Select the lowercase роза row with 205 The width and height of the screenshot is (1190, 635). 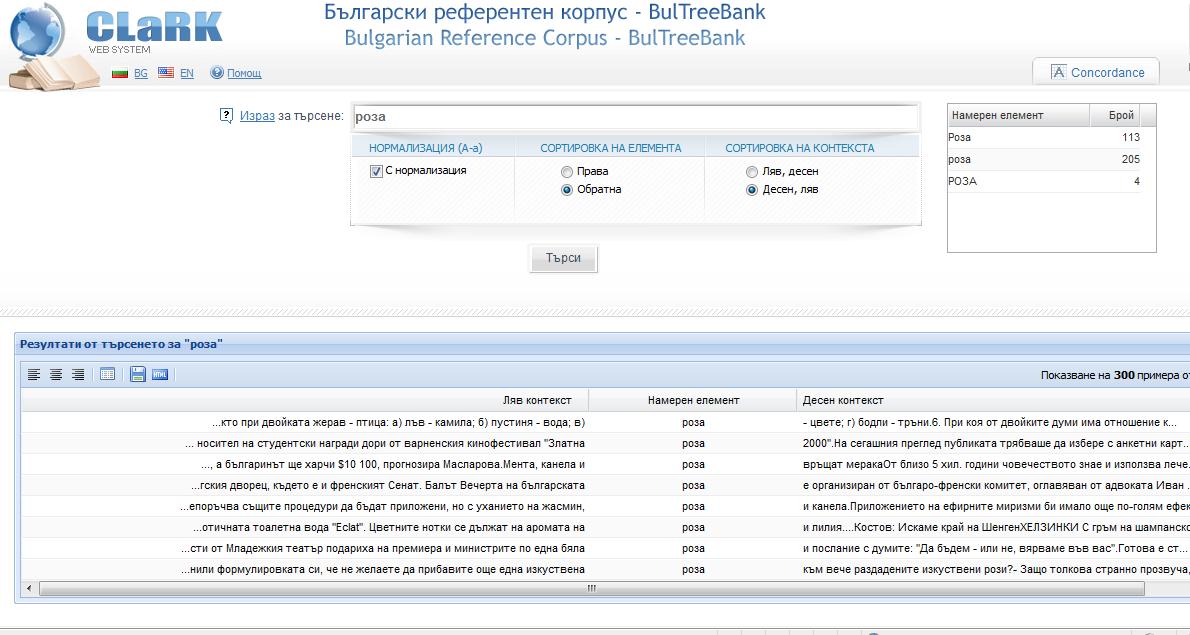1044,159
